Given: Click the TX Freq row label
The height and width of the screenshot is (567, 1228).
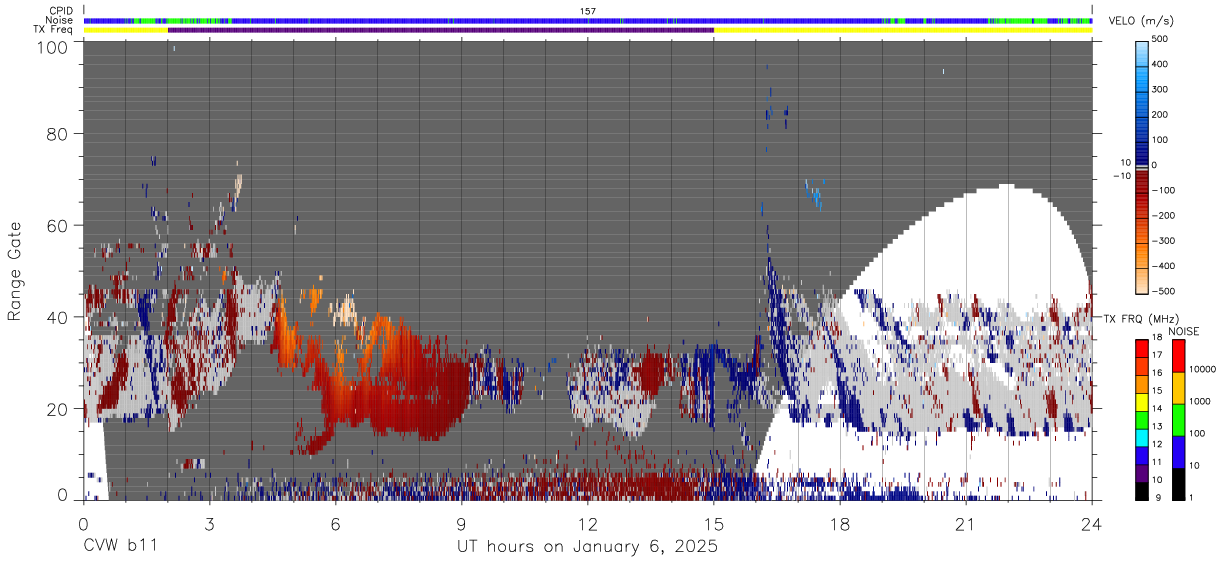Looking at the screenshot, I should (x=54, y=29).
